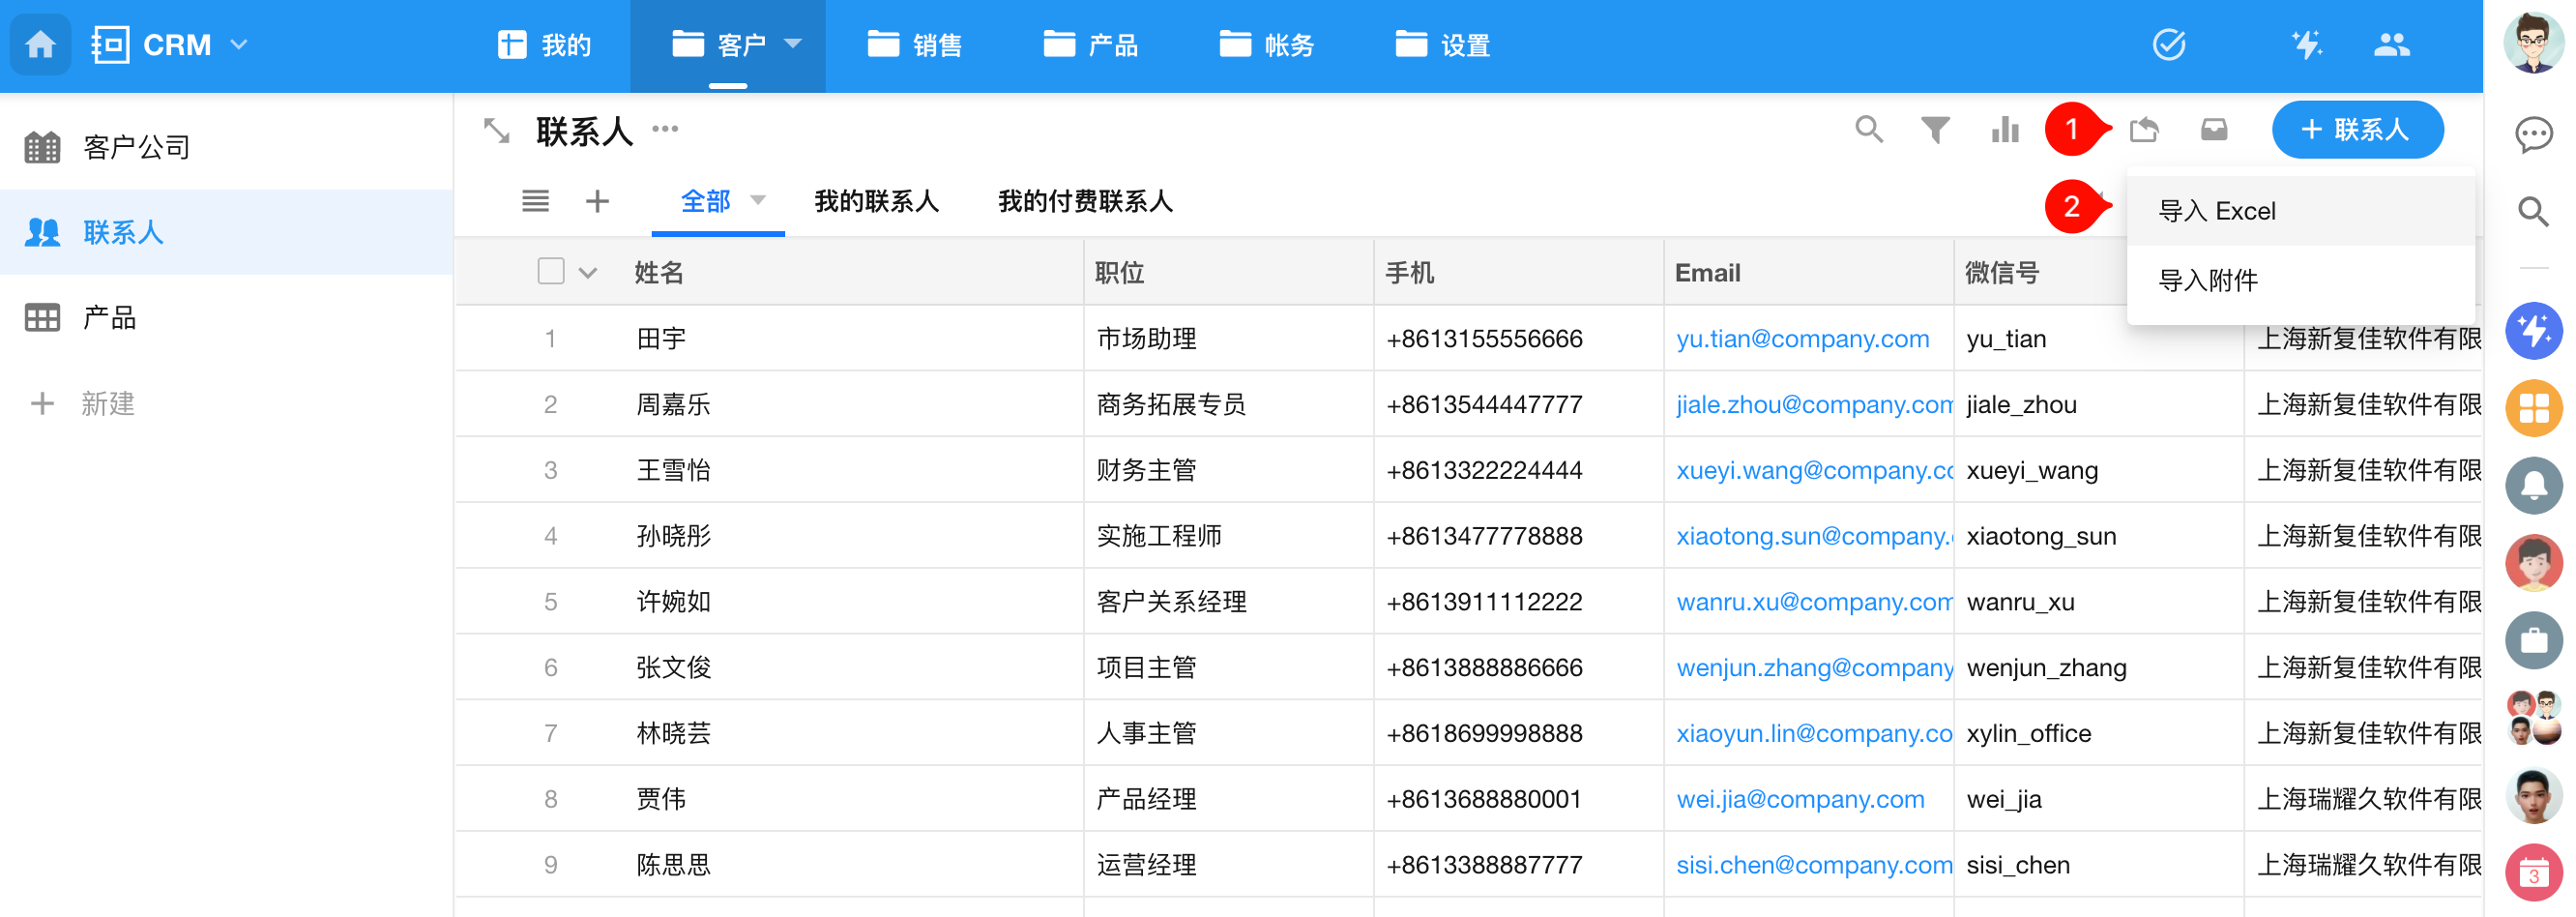Select 客户公司 in the left sidebar
Image resolution: width=2576 pixels, height=917 pixels.
pos(136,148)
